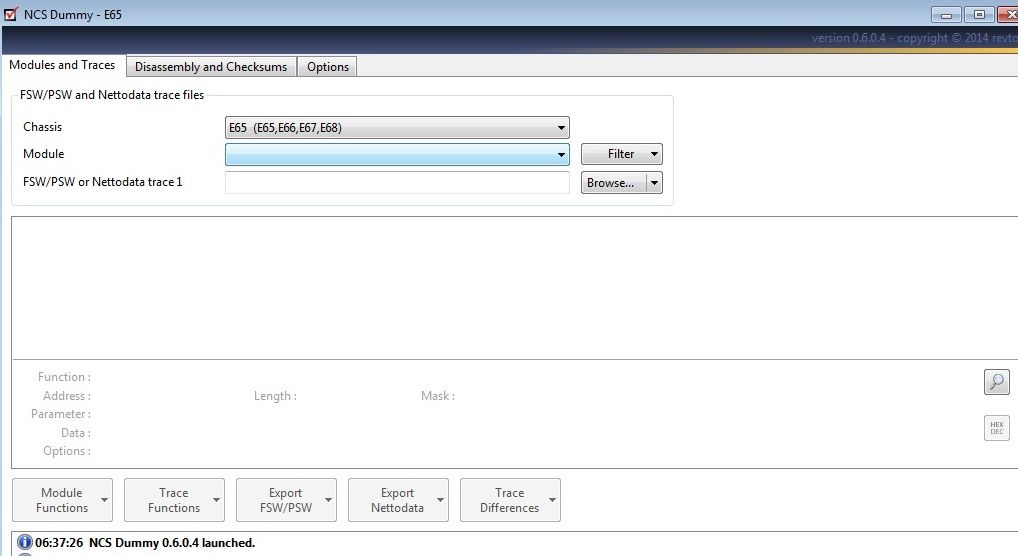Click the info icon in log row
The height and width of the screenshot is (556, 1018).
(25, 542)
